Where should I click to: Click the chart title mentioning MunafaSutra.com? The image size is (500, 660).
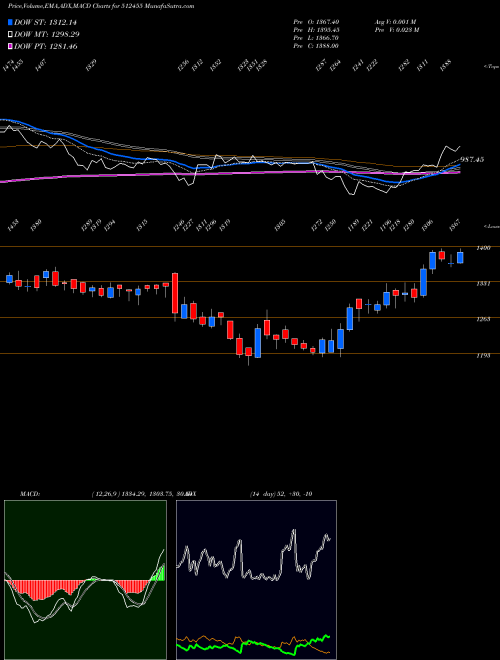[x=101, y=7]
